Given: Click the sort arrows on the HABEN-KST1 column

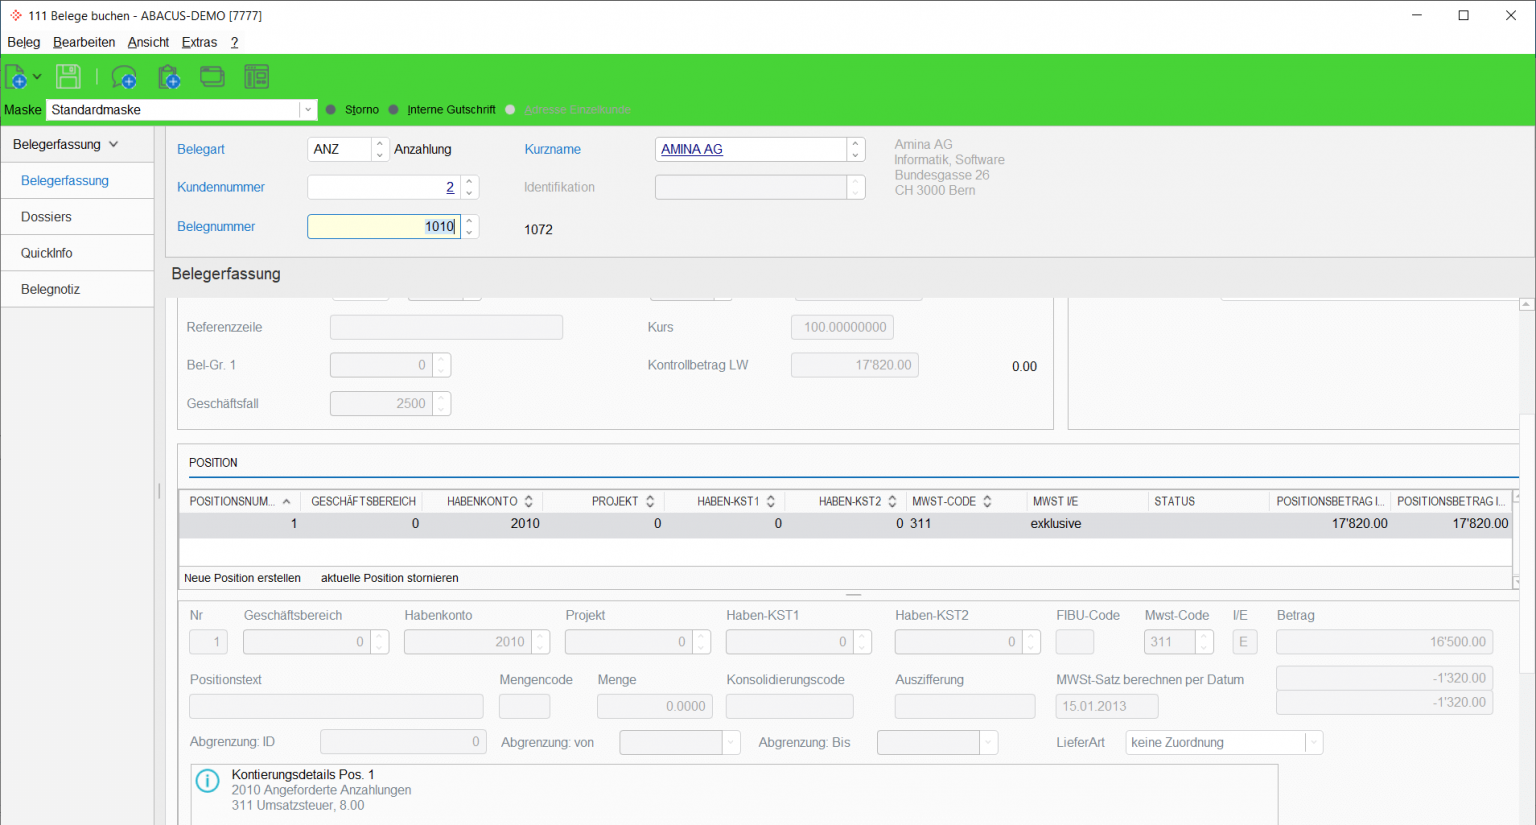Looking at the screenshot, I should coord(771,501).
